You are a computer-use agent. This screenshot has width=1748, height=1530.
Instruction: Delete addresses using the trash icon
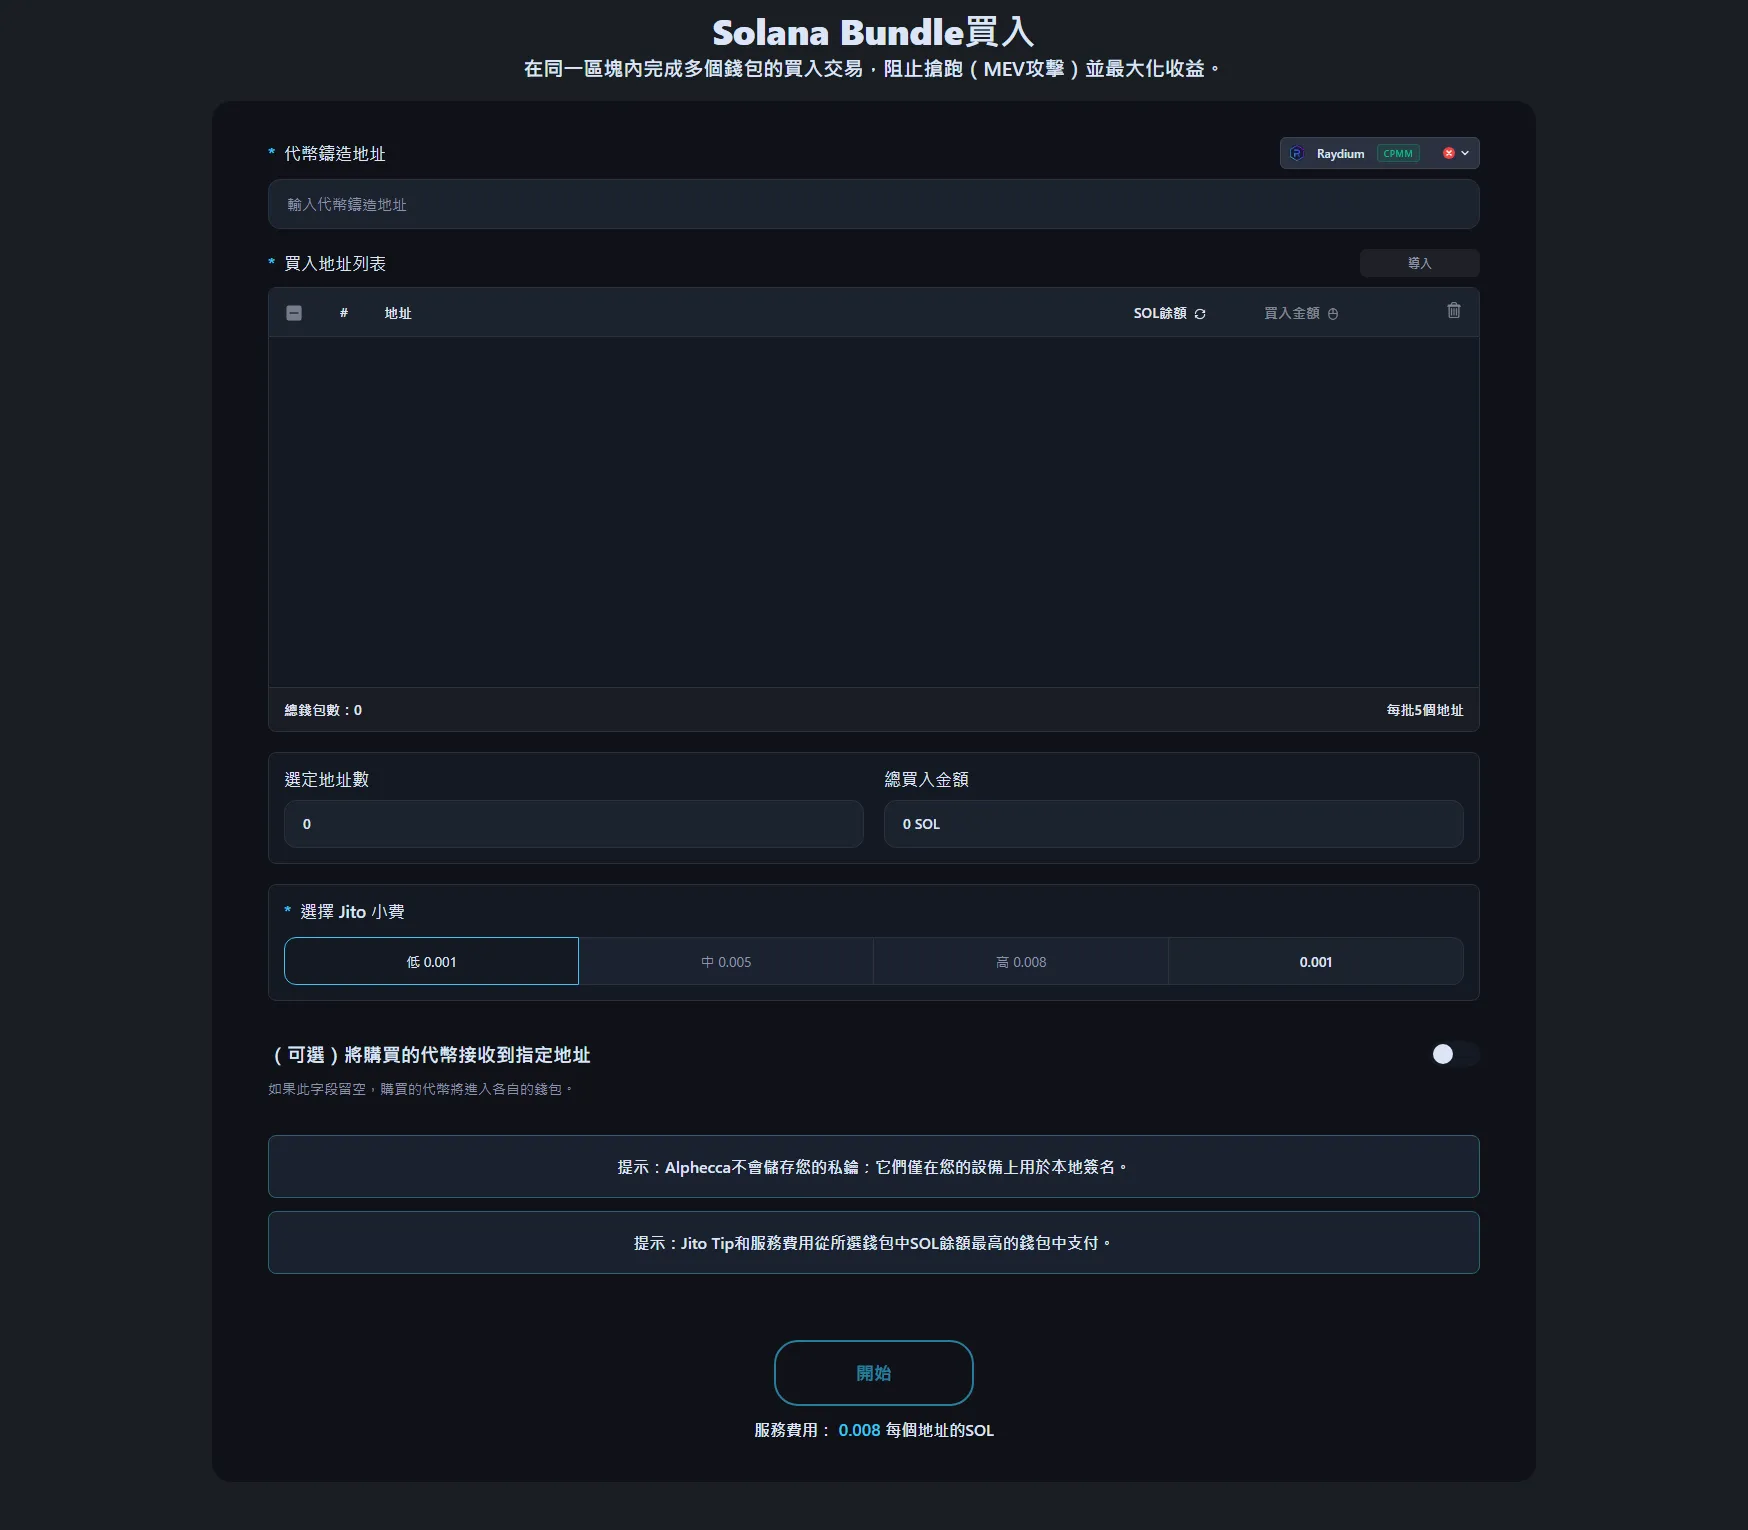click(1453, 311)
